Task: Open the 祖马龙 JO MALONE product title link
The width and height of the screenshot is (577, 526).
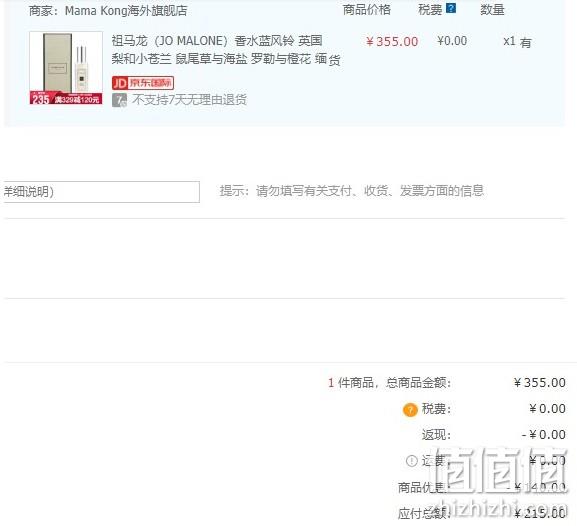Action: (226, 50)
